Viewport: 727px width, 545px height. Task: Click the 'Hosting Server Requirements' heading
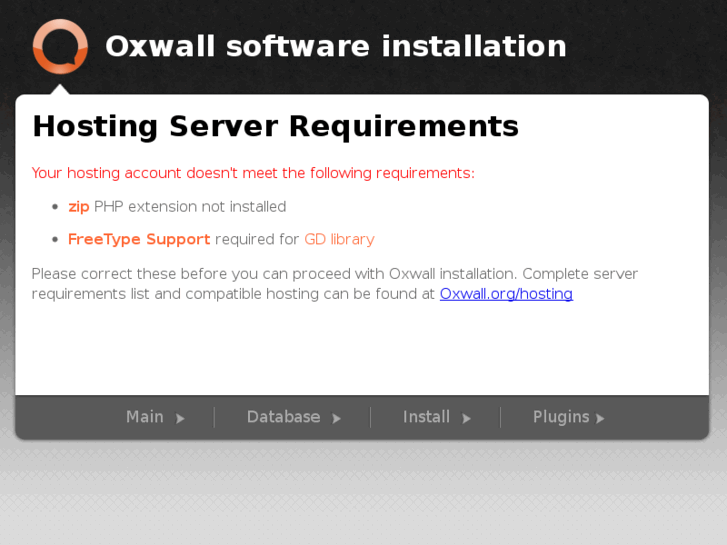275,127
